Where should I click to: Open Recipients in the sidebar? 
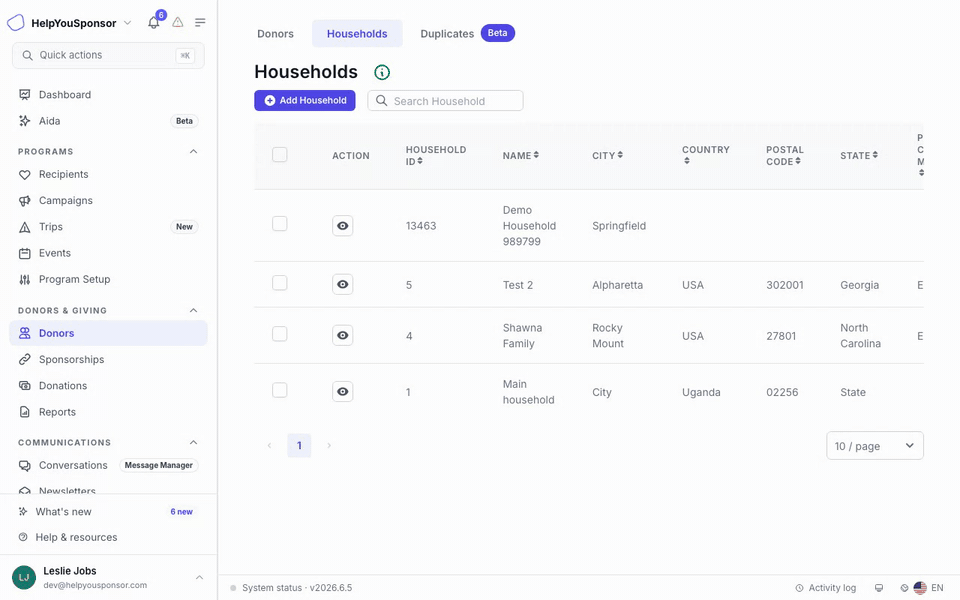108,174
